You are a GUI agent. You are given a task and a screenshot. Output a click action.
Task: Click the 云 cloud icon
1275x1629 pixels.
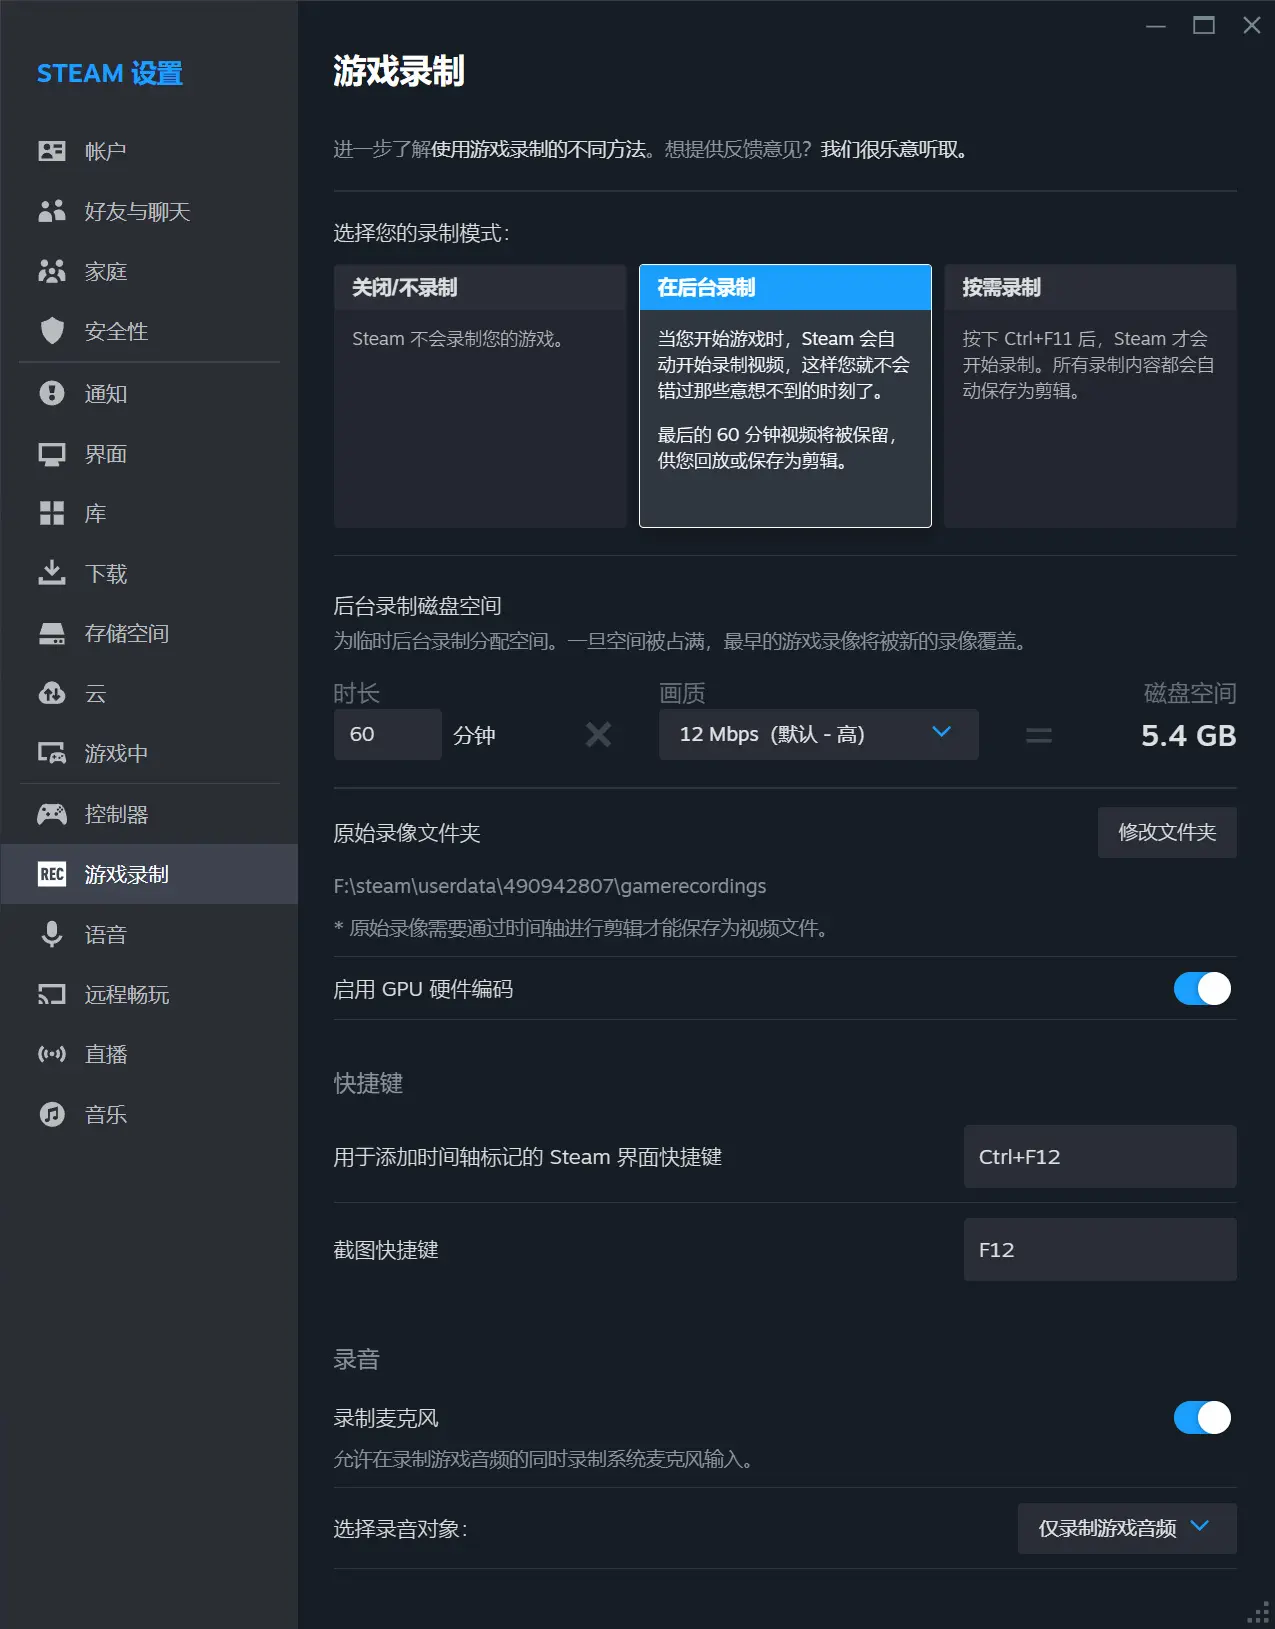pos(52,693)
